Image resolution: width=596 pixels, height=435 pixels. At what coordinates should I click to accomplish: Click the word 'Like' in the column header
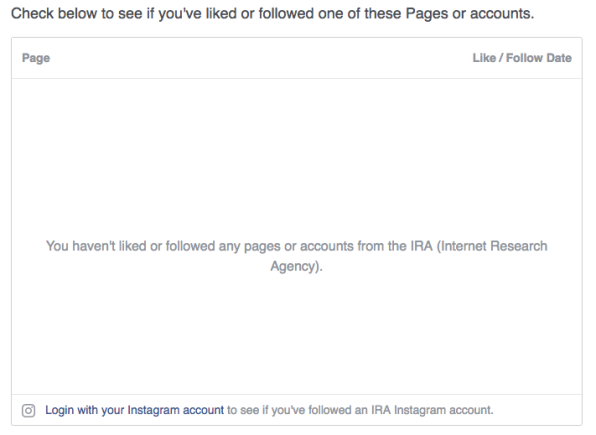tap(484, 58)
